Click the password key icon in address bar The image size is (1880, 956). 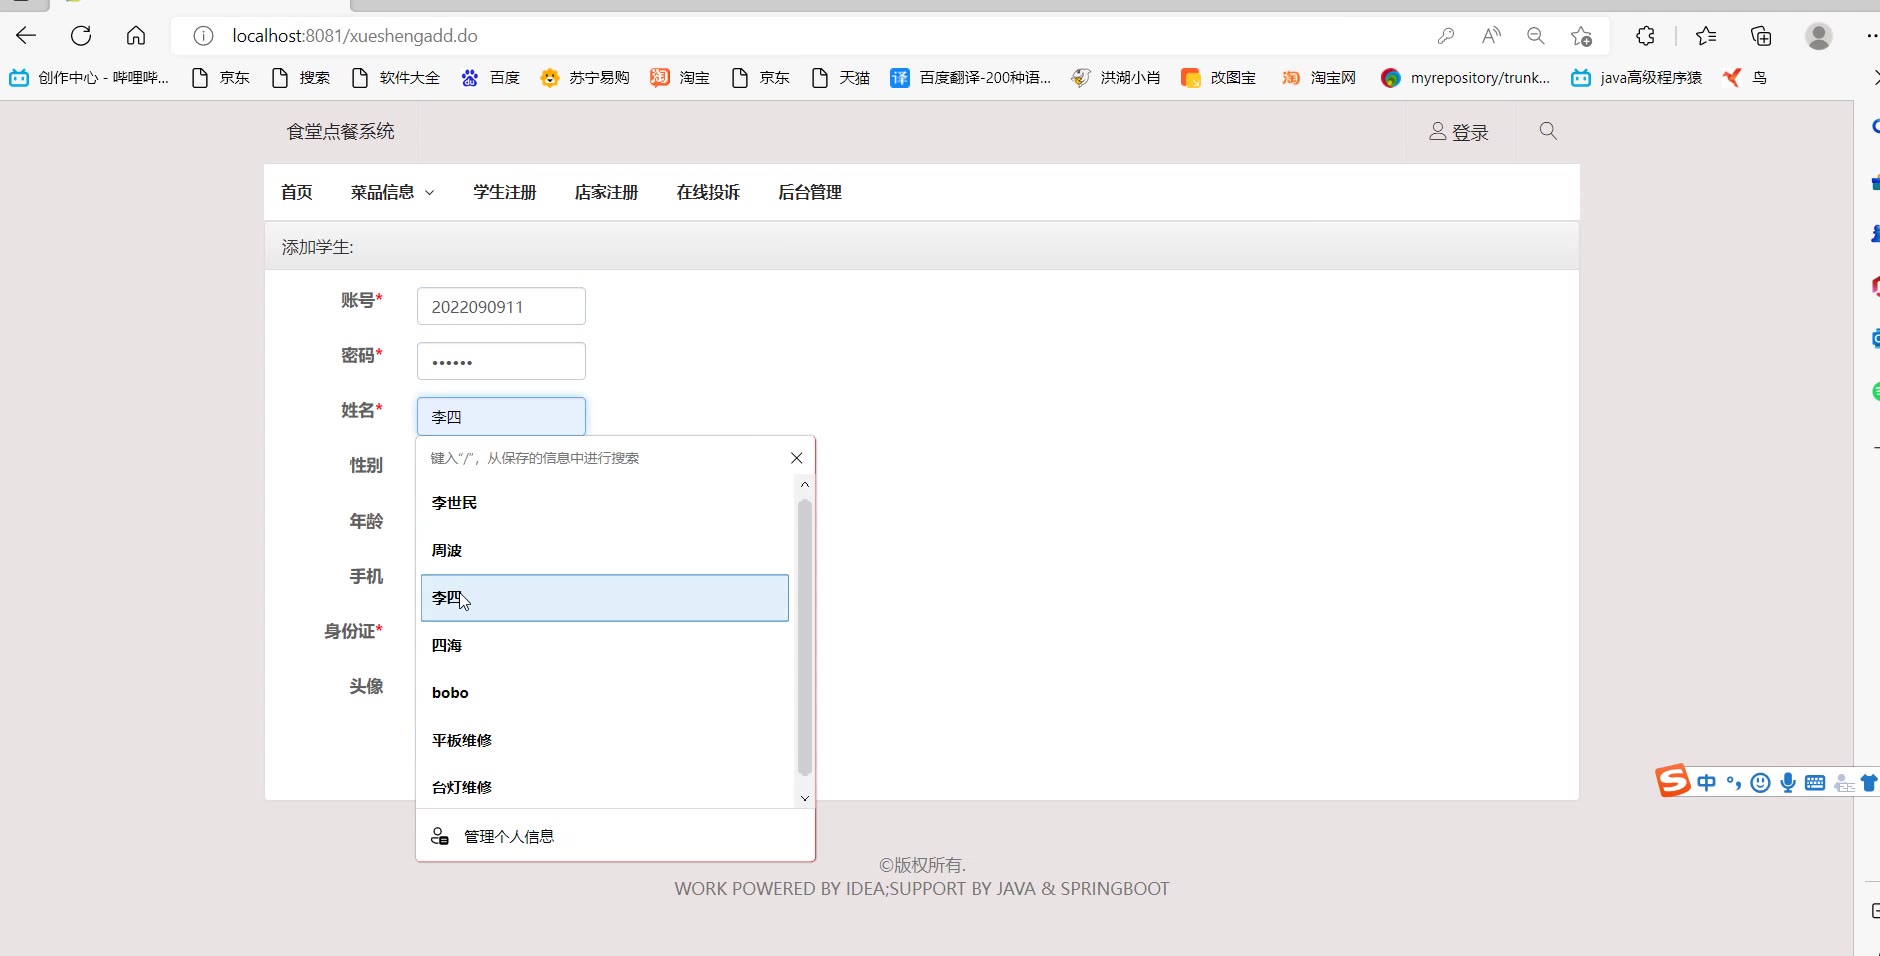[1446, 36]
